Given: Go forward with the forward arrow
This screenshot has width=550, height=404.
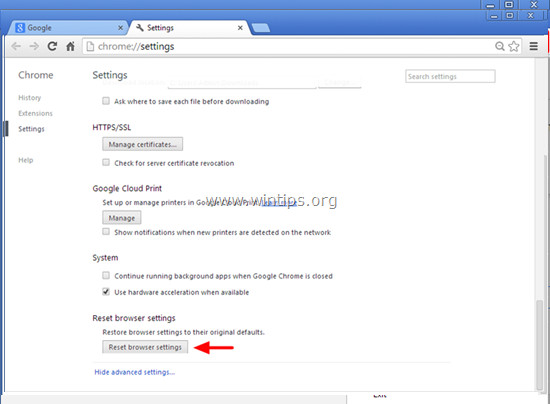Looking at the screenshot, I should click(34, 46).
